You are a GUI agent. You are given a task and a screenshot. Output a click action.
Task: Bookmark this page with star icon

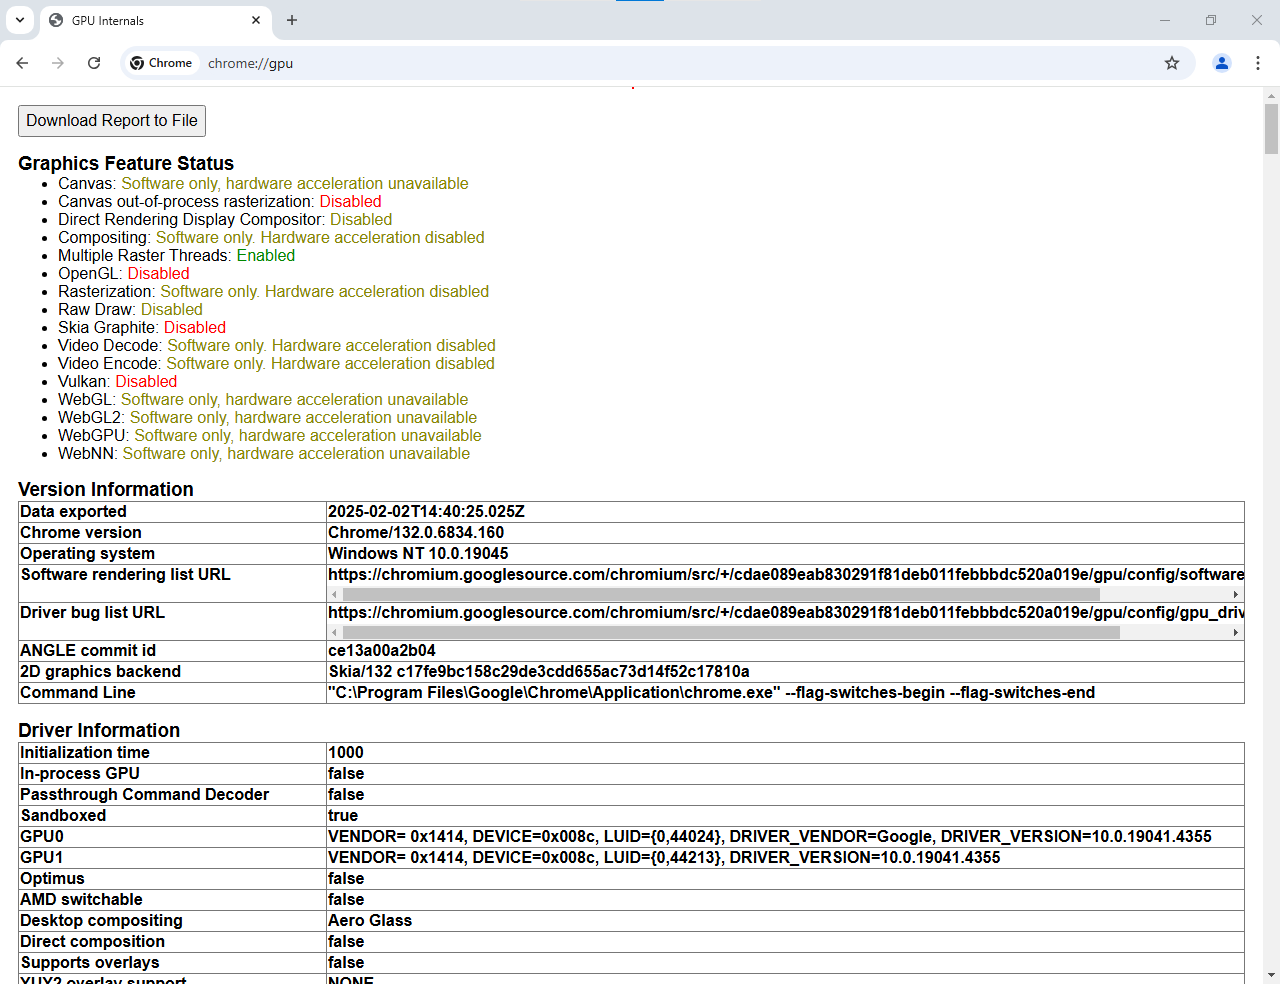[1172, 63]
